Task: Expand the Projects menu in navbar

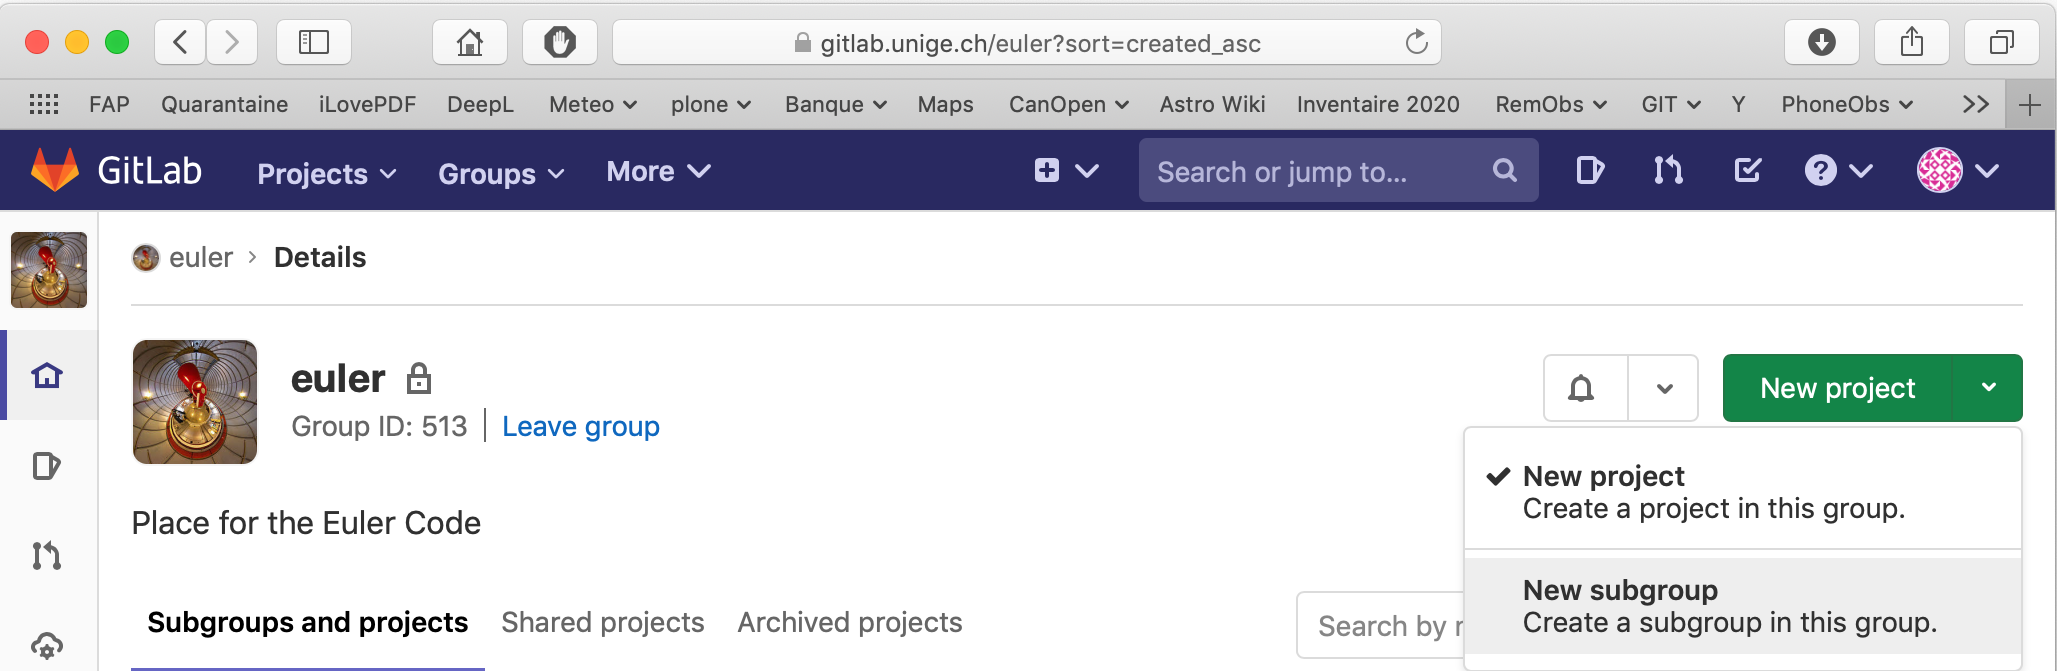Action: click(x=326, y=173)
